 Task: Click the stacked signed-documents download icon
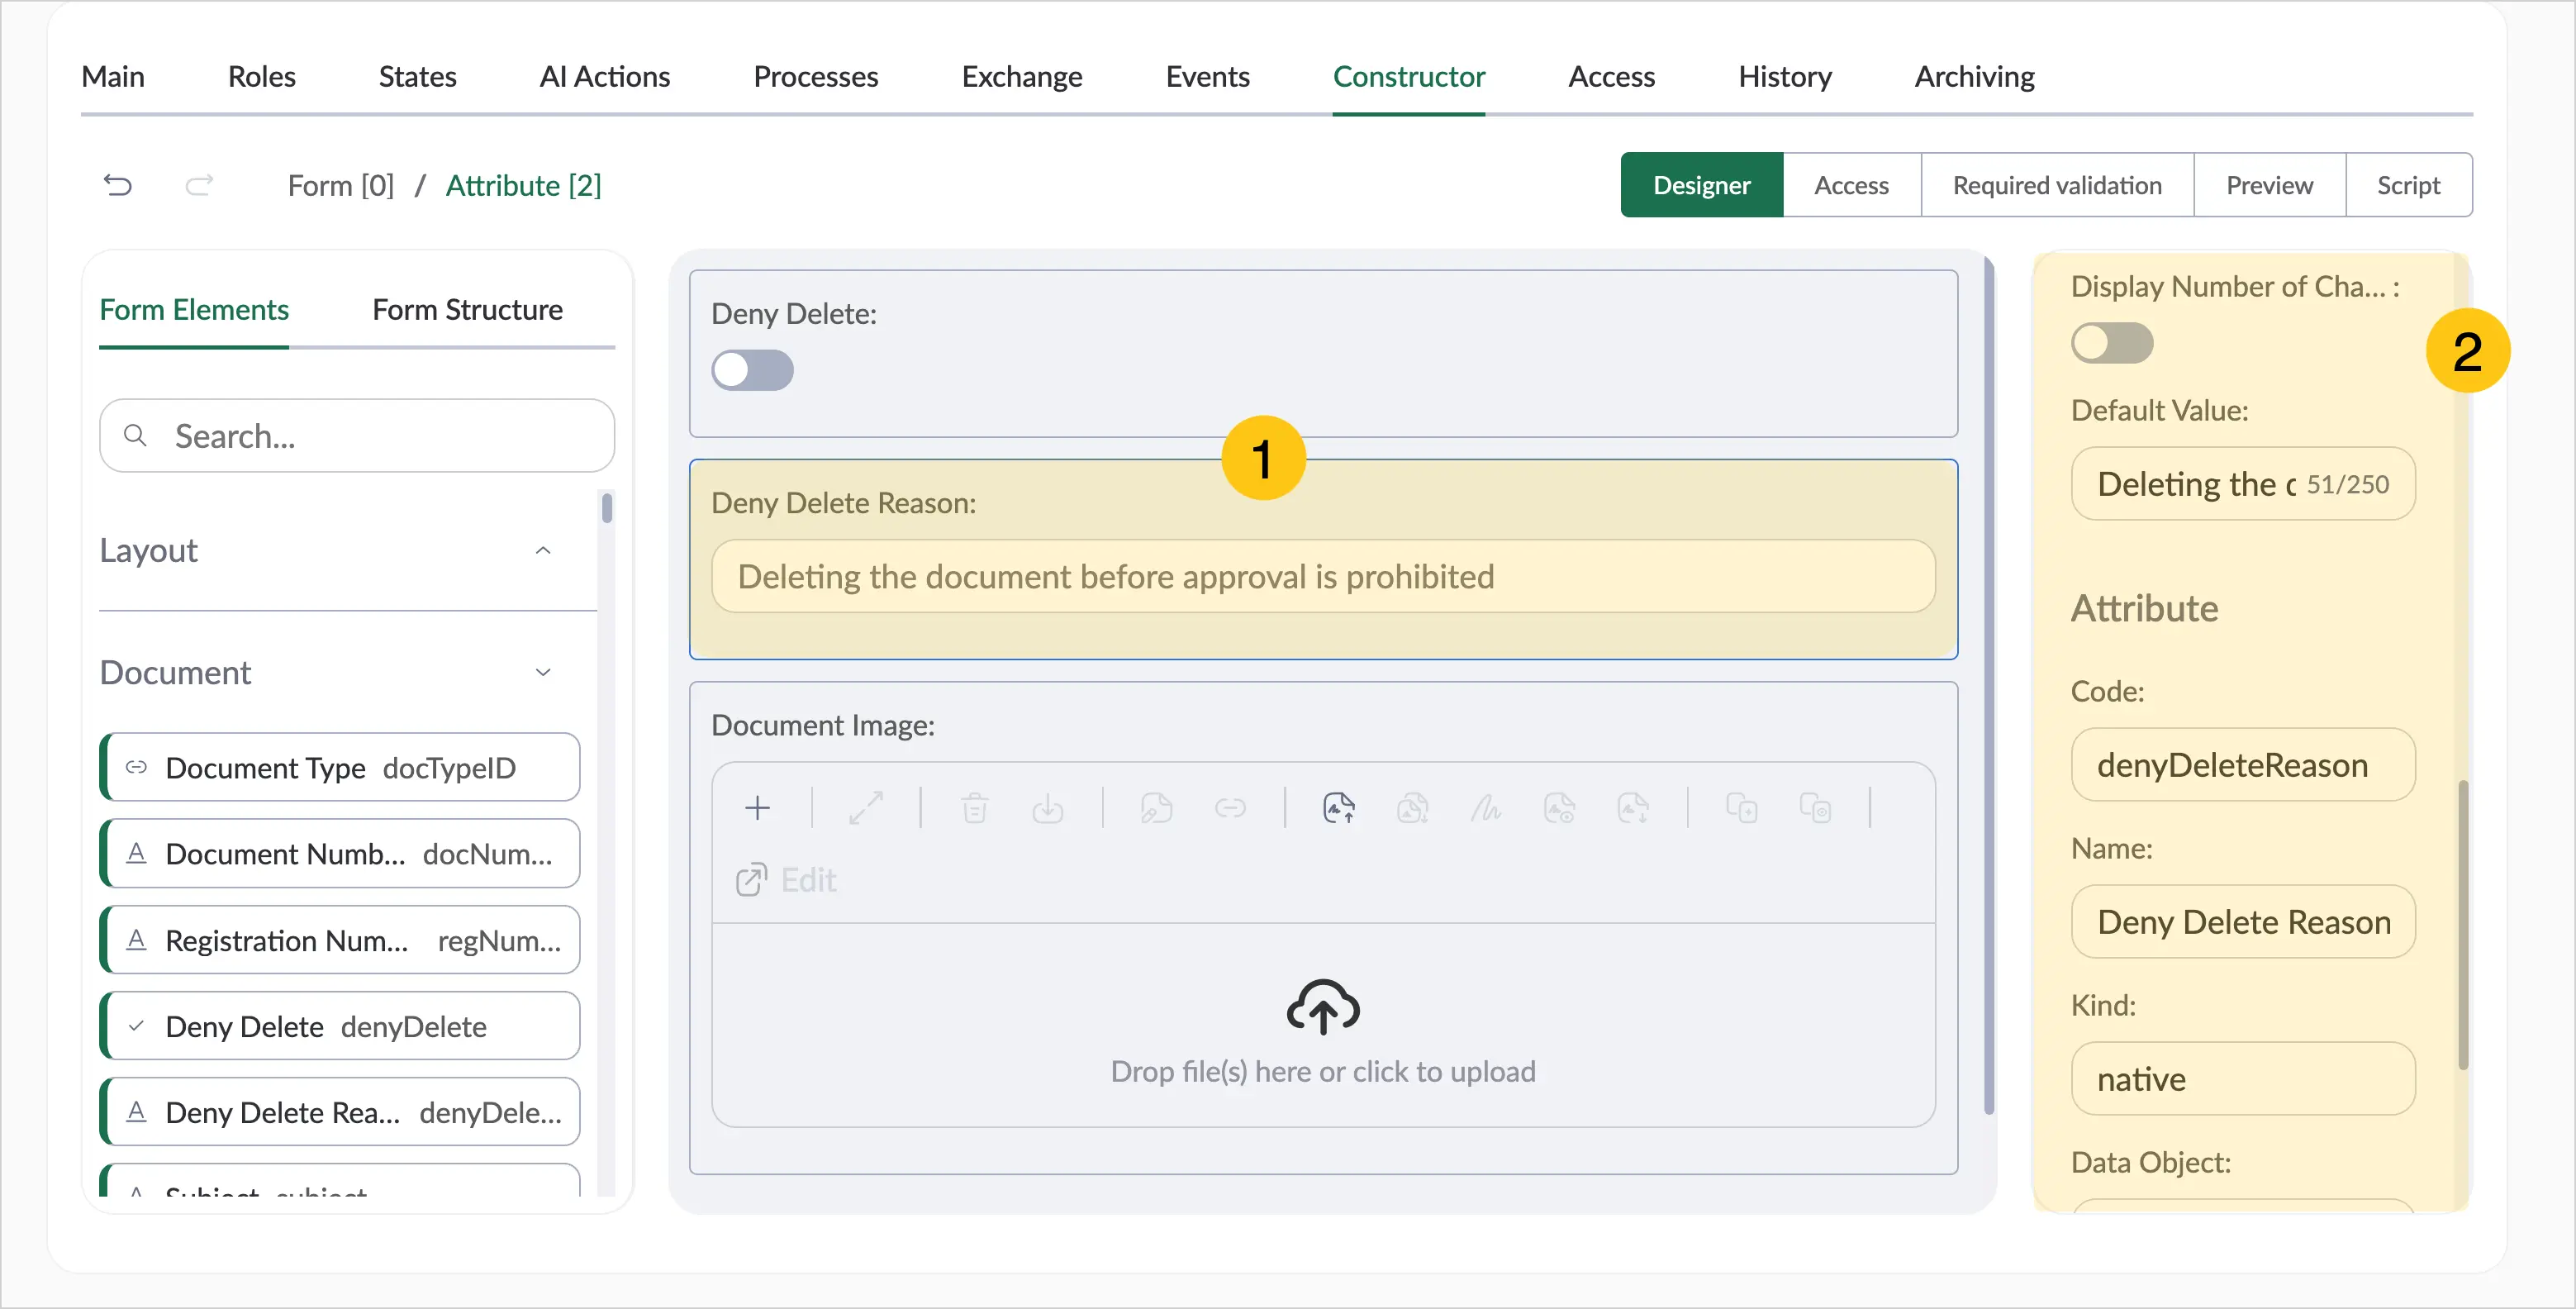(1412, 807)
